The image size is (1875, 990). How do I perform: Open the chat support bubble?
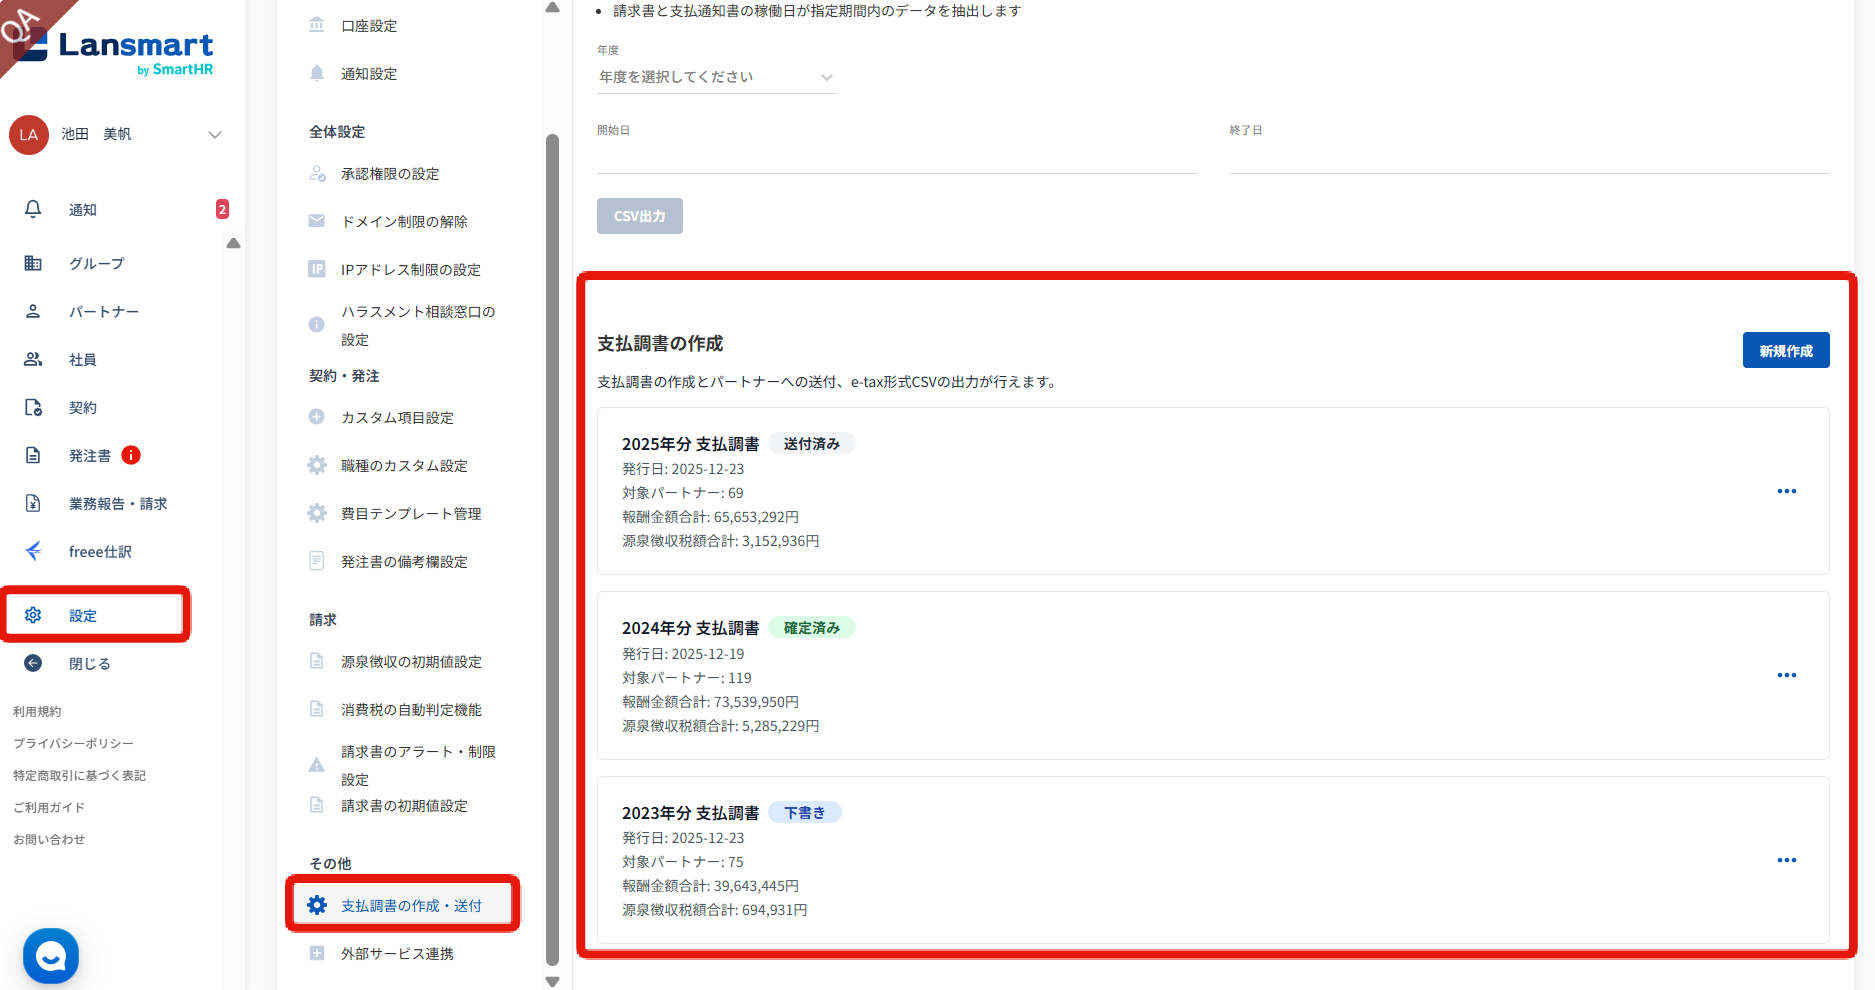point(51,956)
